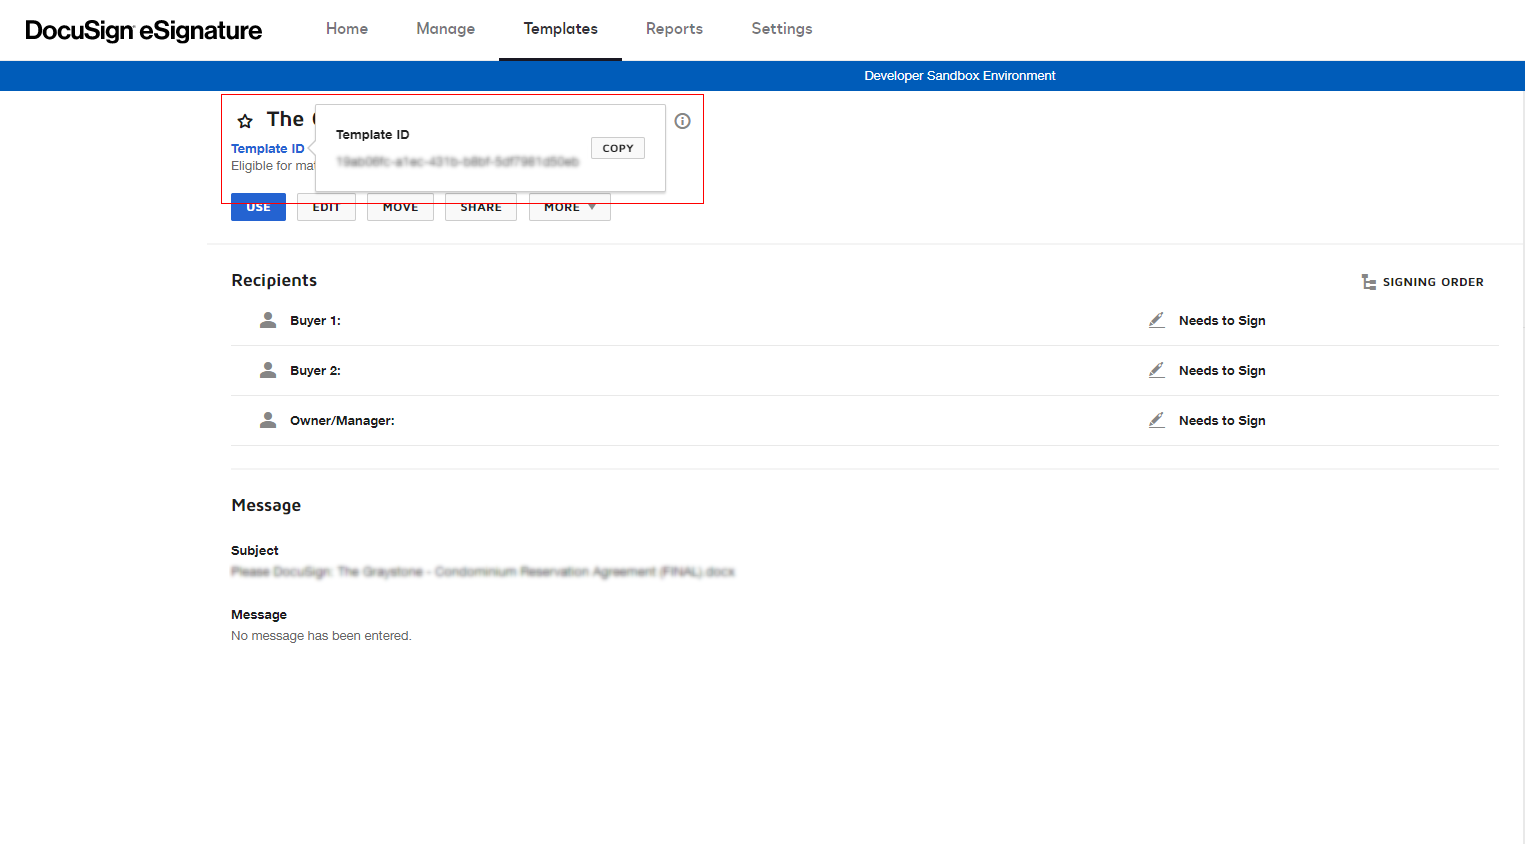Open the Template ID link

[x=267, y=148]
